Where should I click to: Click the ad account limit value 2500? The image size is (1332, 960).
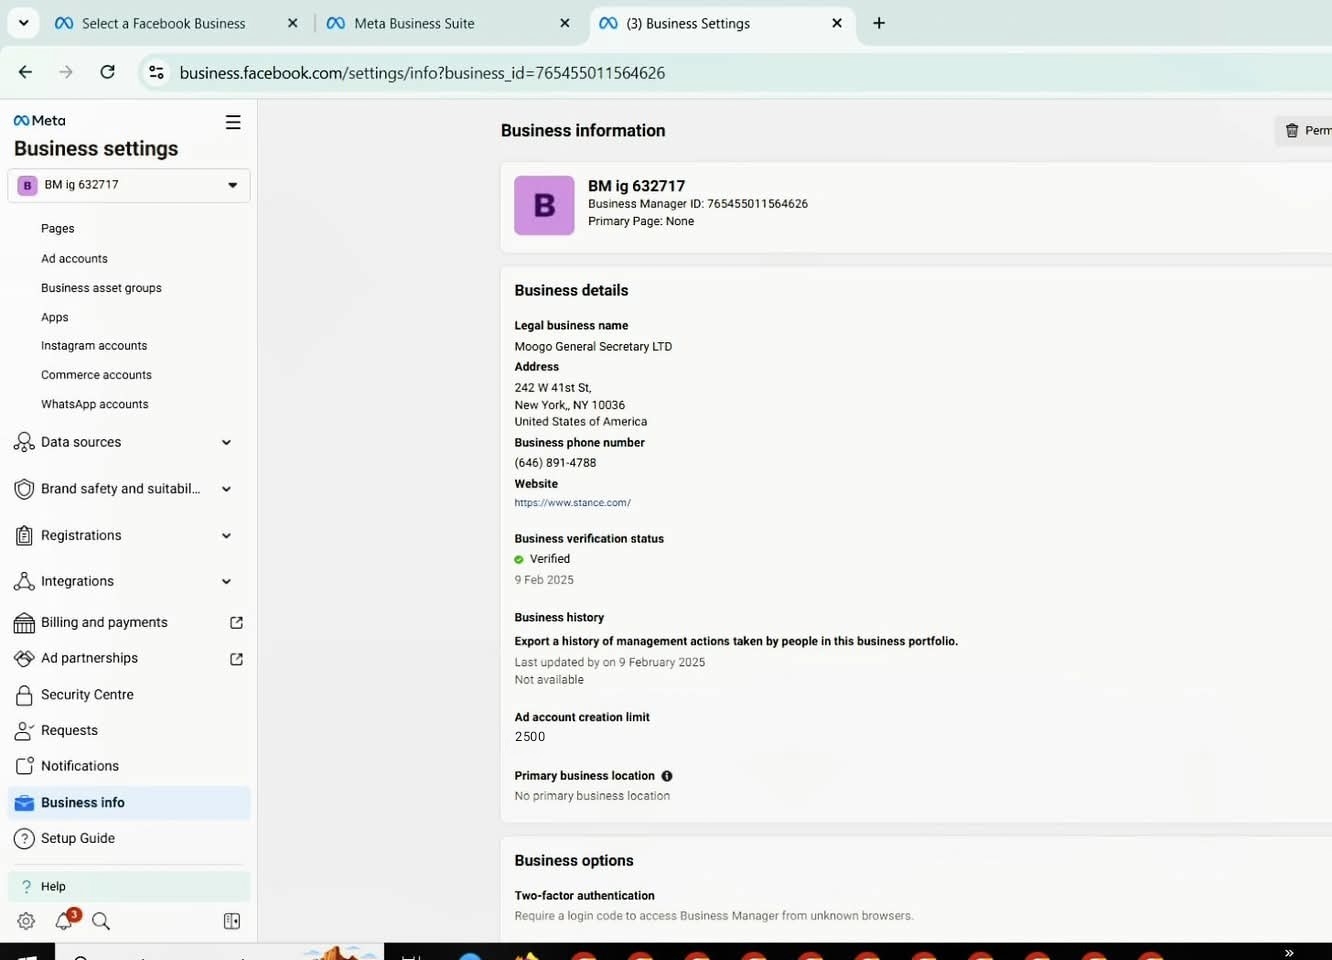pyautogui.click(x=530, y=737)
